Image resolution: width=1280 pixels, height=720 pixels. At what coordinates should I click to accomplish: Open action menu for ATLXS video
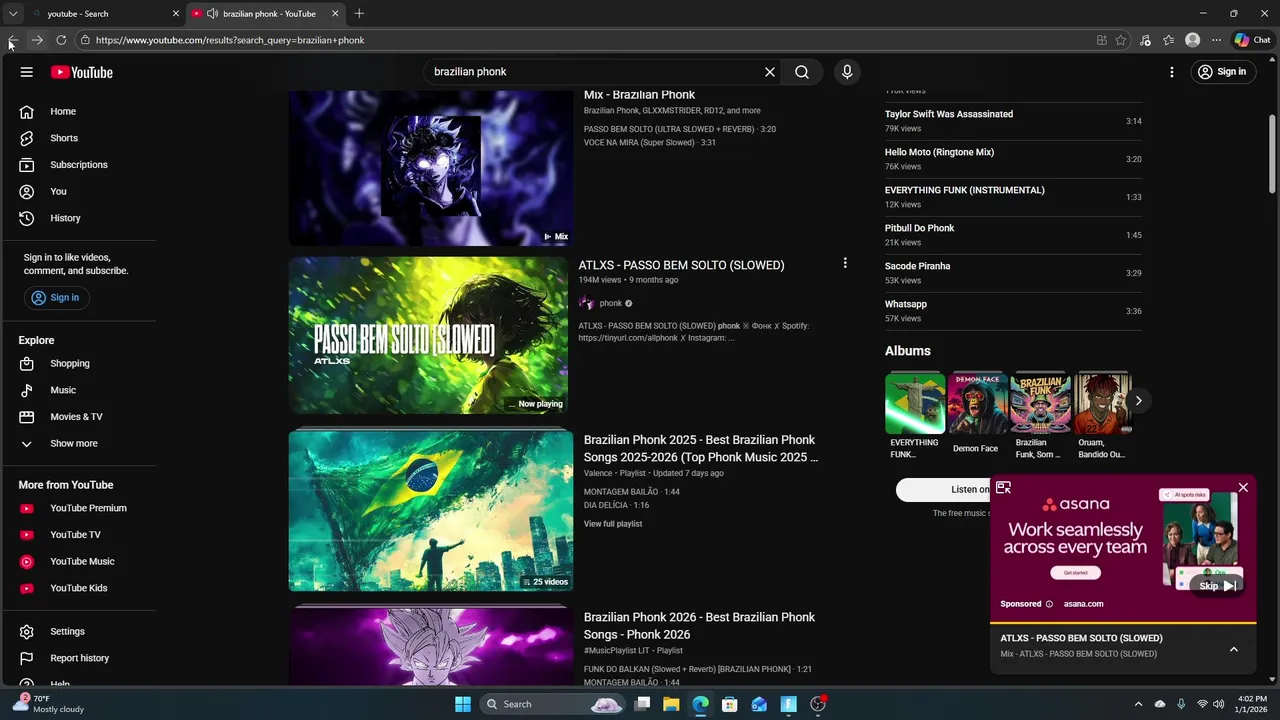[x=845, y=263]
